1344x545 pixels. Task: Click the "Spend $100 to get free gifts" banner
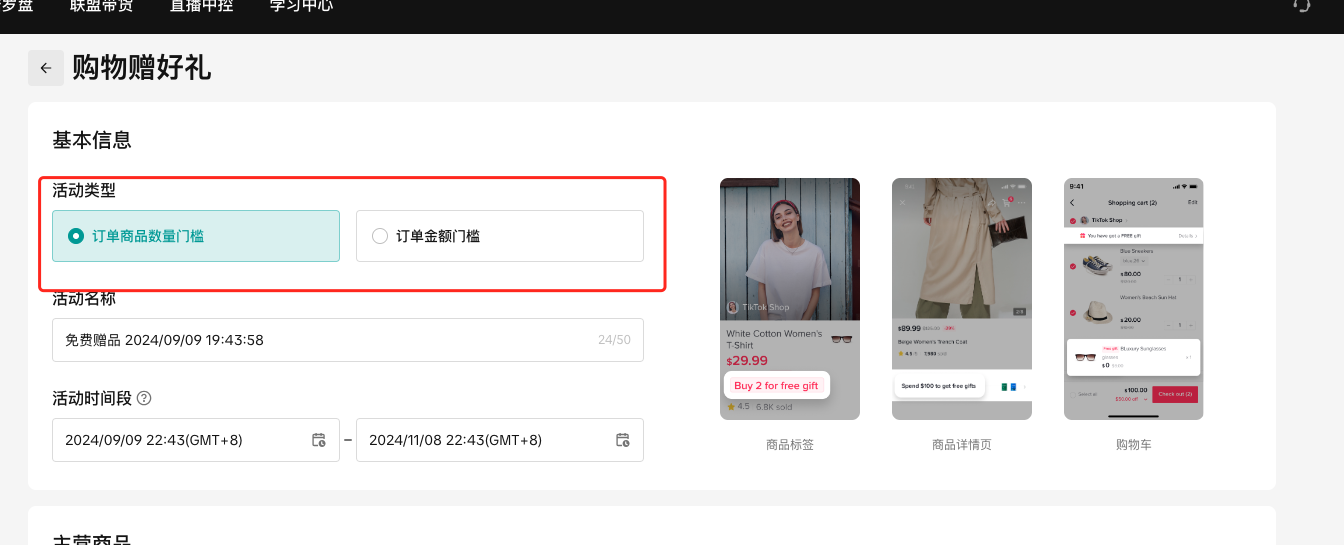pyautogui.click(x=938, y=386)
